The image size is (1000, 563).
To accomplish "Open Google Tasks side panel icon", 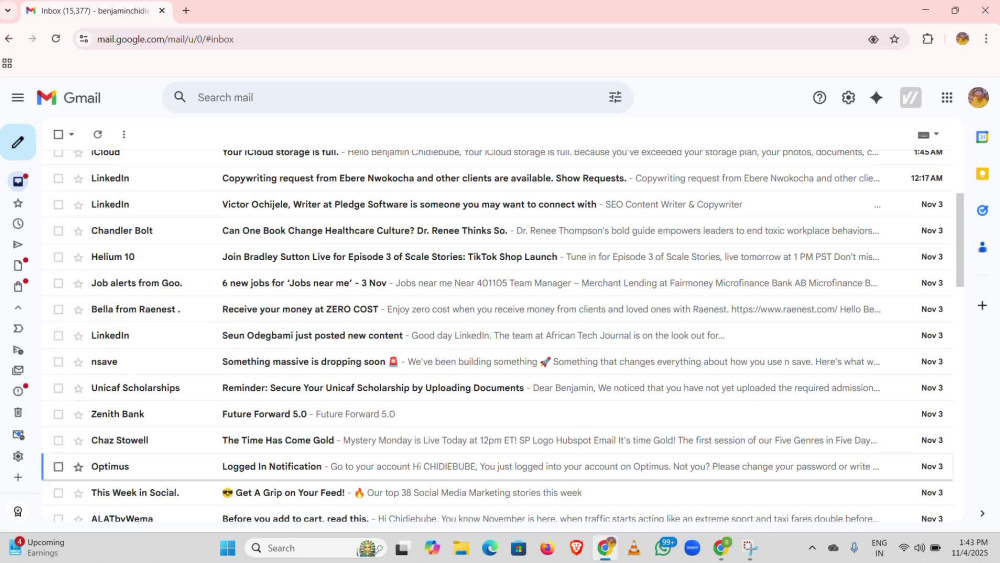I will click(x=982, y=210).
